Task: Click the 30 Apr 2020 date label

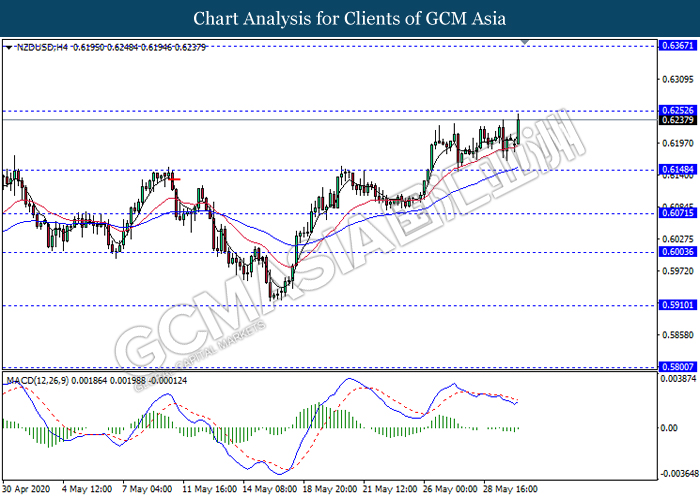Action: click(x=26, y=489)
